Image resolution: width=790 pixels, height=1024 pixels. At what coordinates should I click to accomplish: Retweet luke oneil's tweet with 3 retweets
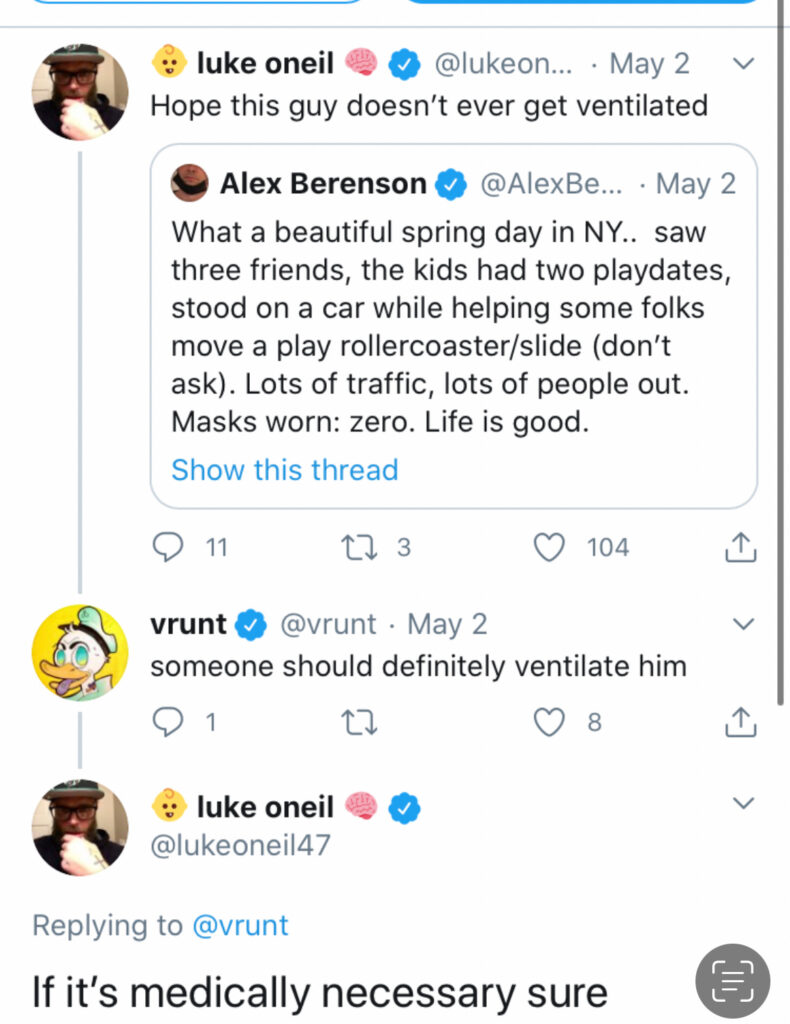[x=356, y=547]
